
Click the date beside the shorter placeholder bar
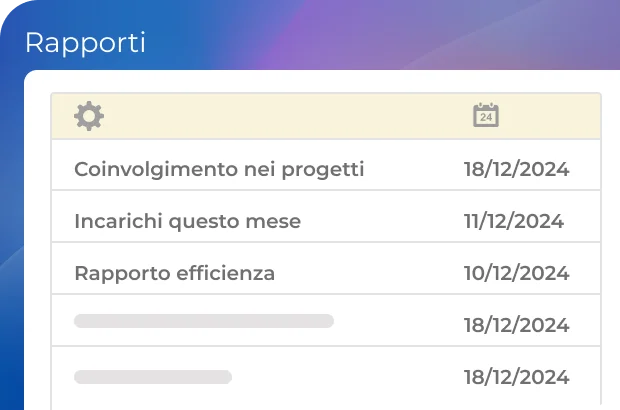tap(516, 377)
